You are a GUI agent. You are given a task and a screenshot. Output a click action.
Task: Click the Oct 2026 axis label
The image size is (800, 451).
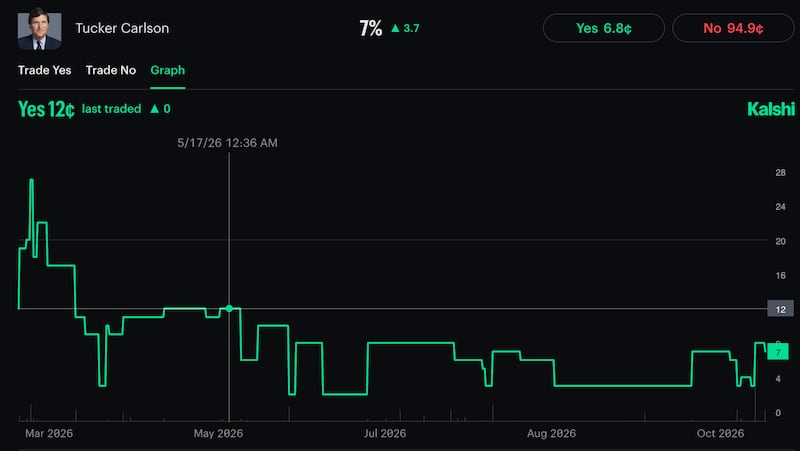pyautogui.click(x=720, y=434)
